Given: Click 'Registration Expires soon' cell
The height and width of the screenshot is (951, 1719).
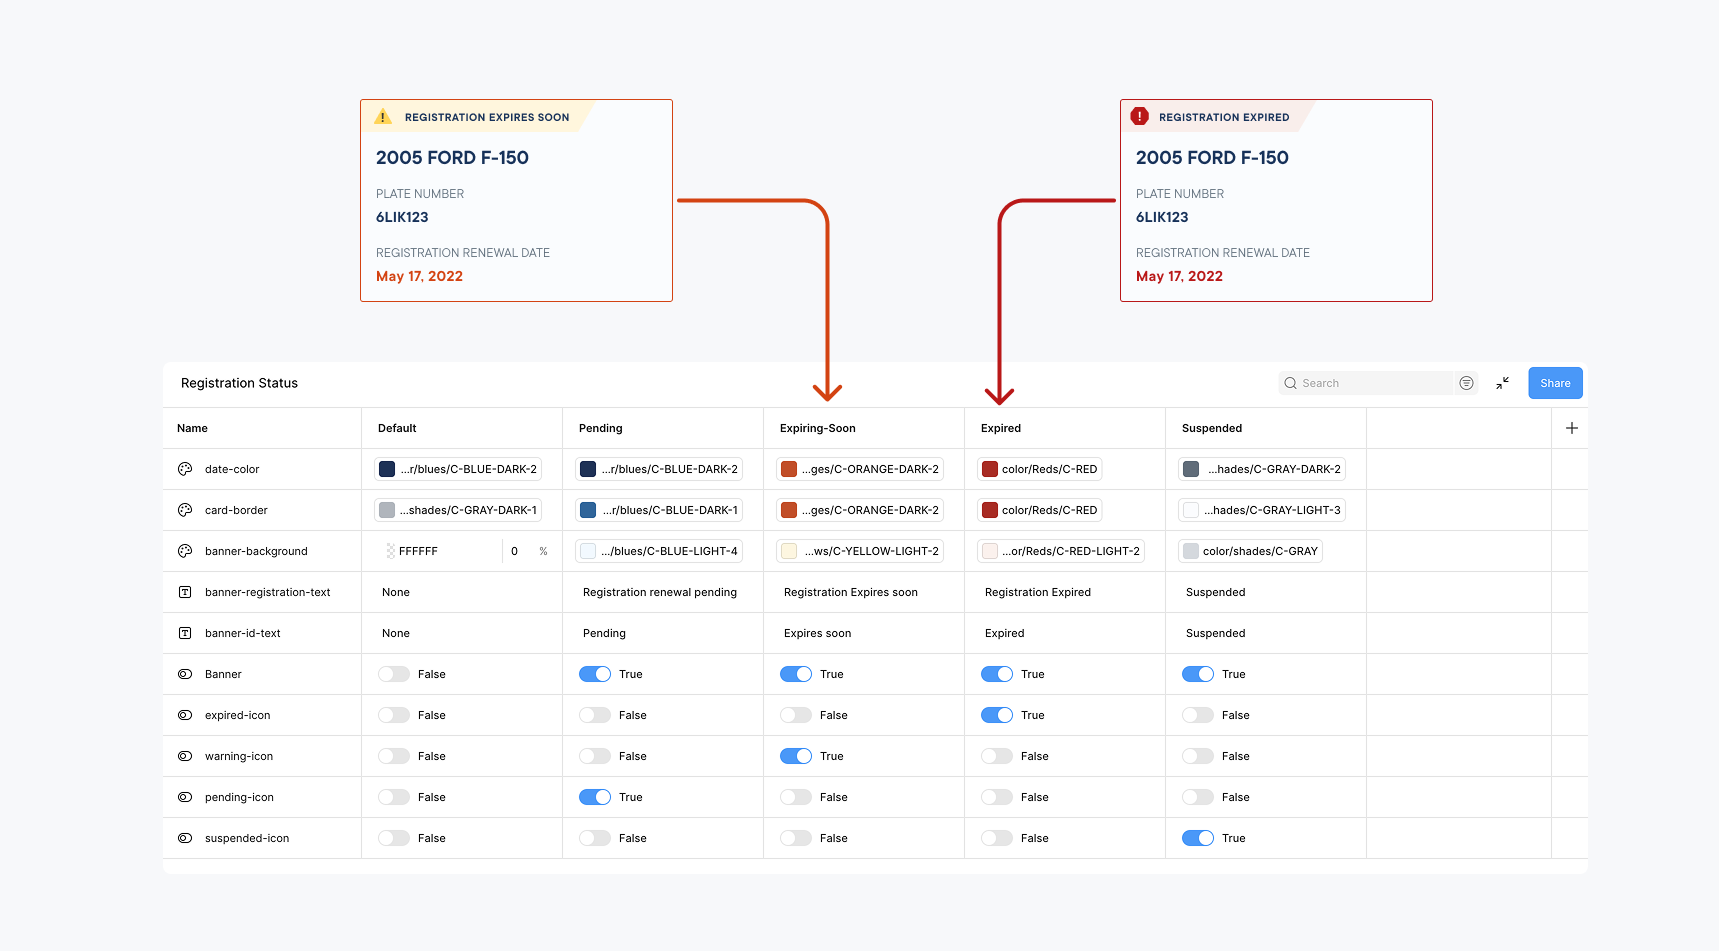Looking at the screenshot, I should point(863,592).
